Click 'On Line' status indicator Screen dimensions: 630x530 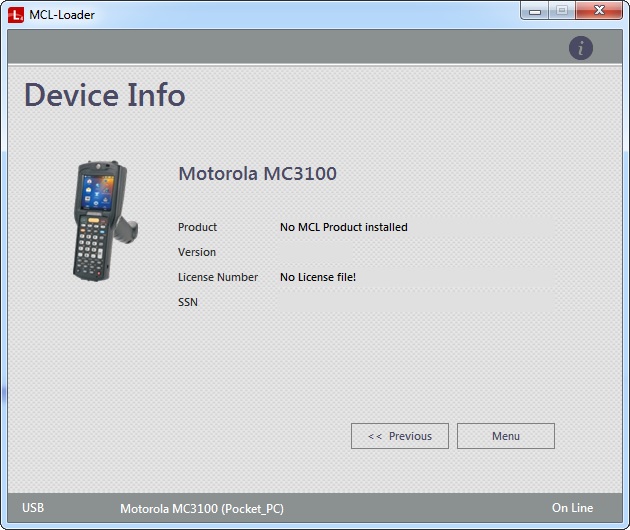click(x=573, y=508)
